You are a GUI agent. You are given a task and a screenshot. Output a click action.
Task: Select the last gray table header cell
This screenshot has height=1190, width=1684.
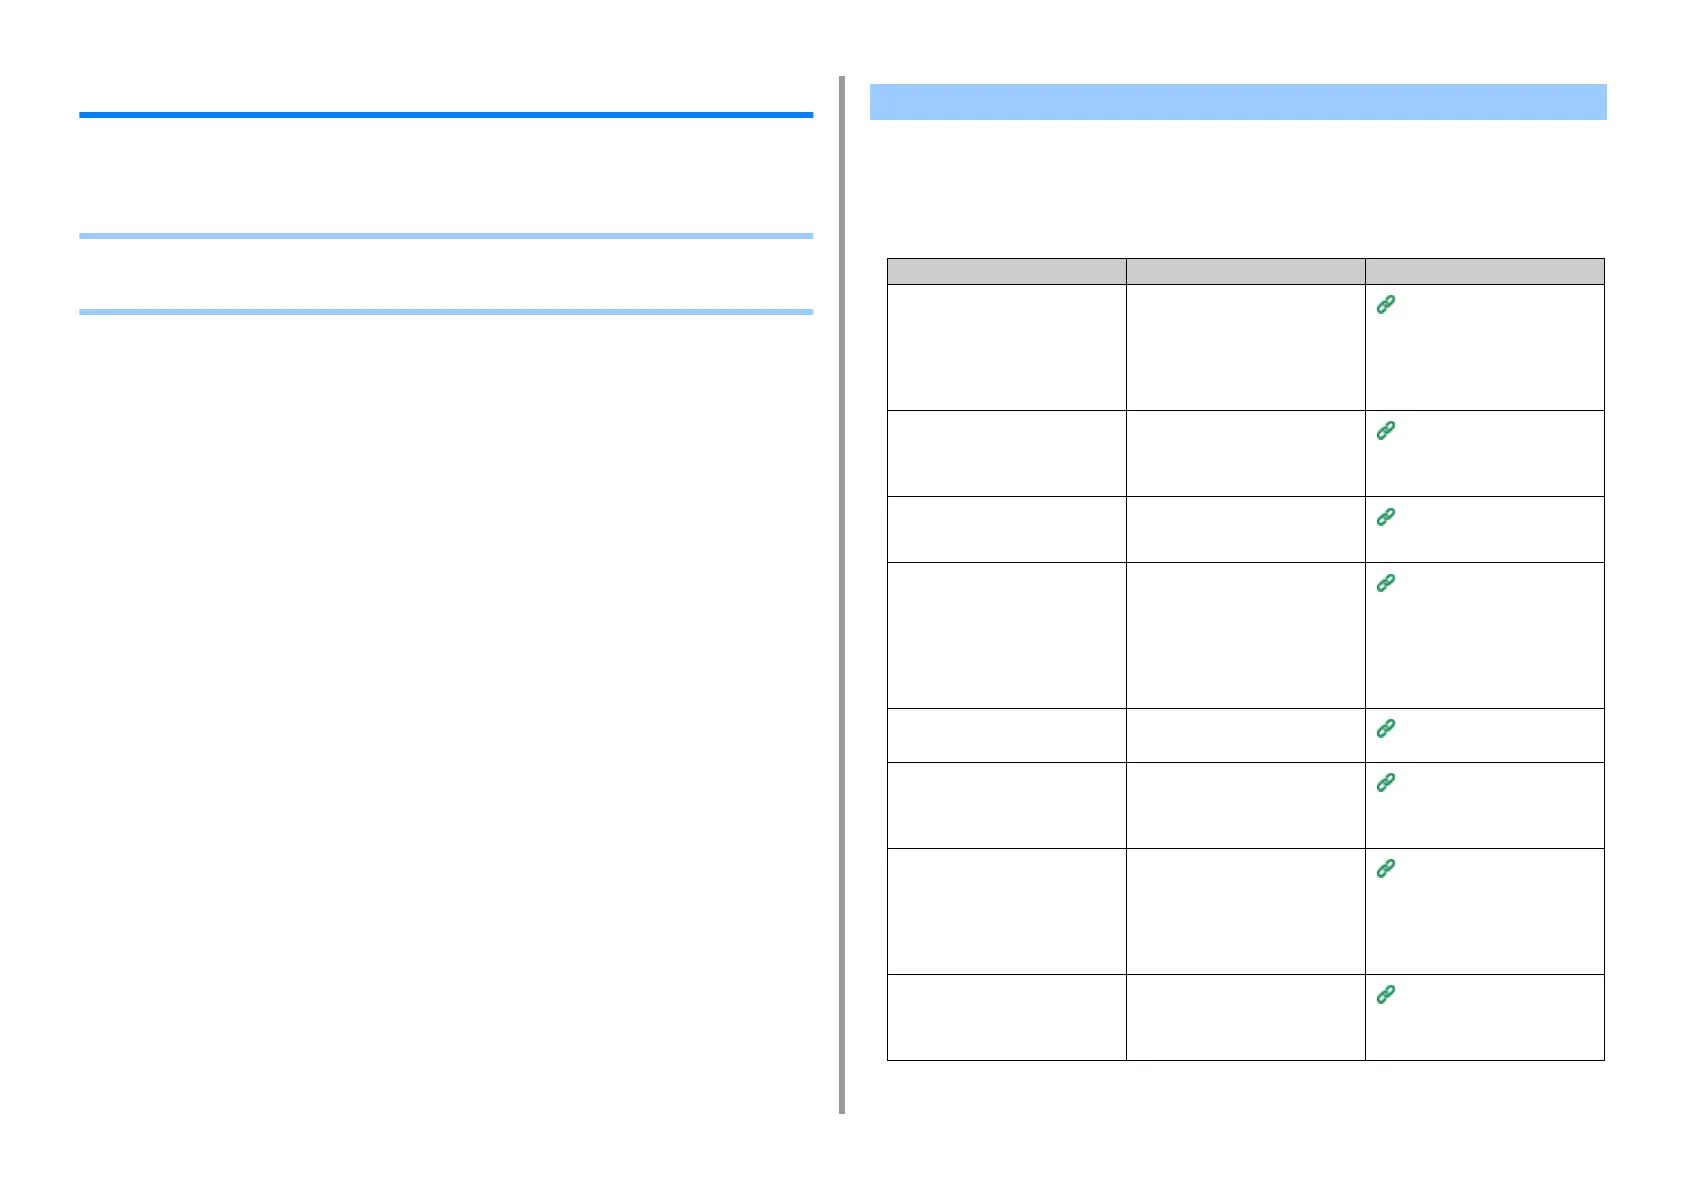coord(1485,271)
